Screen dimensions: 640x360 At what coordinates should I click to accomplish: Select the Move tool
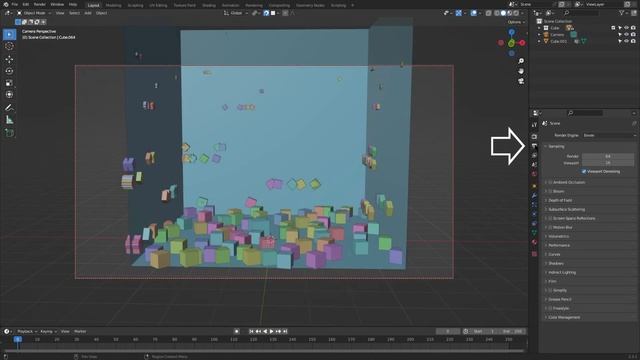point(9,59)
